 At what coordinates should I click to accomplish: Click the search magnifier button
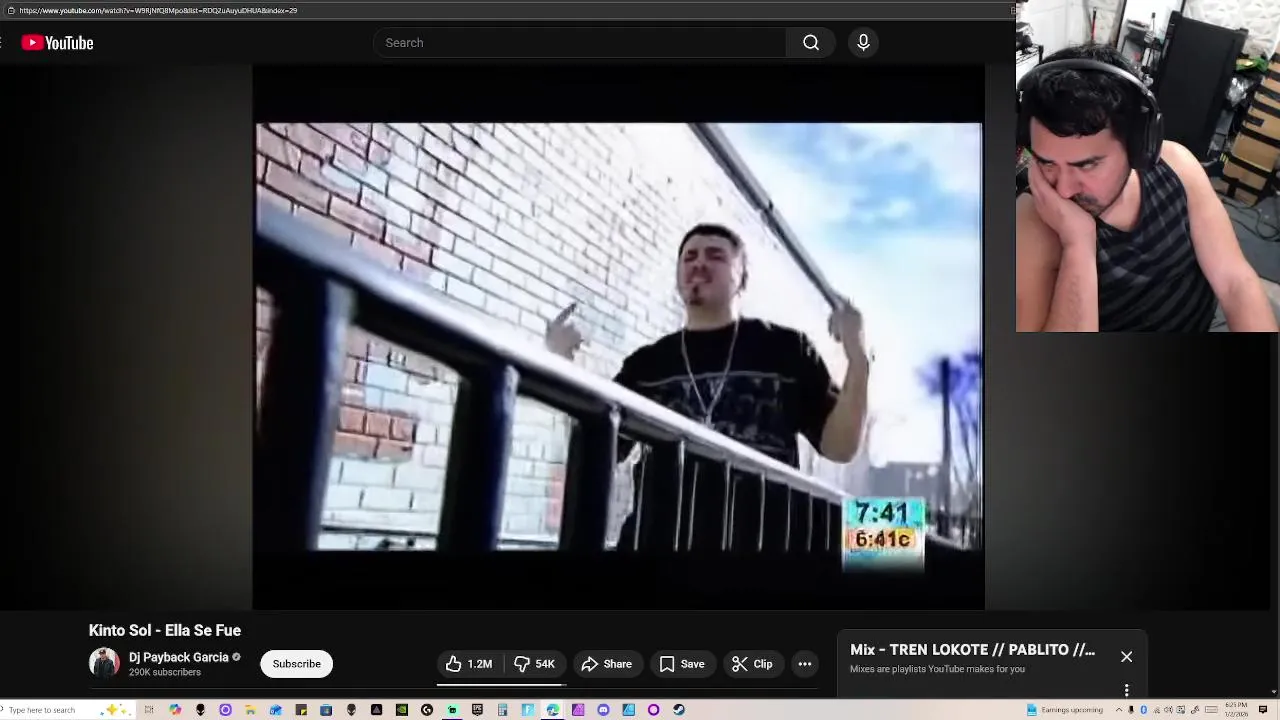click(811, 43)
